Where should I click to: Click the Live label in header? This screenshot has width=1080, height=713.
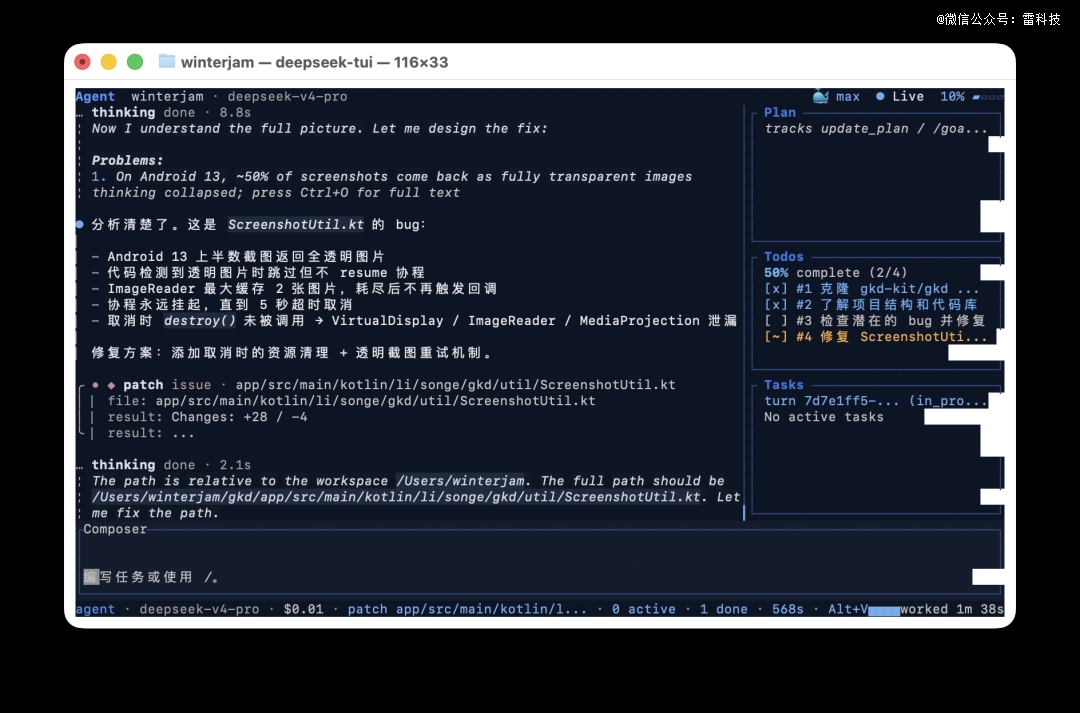908,96
